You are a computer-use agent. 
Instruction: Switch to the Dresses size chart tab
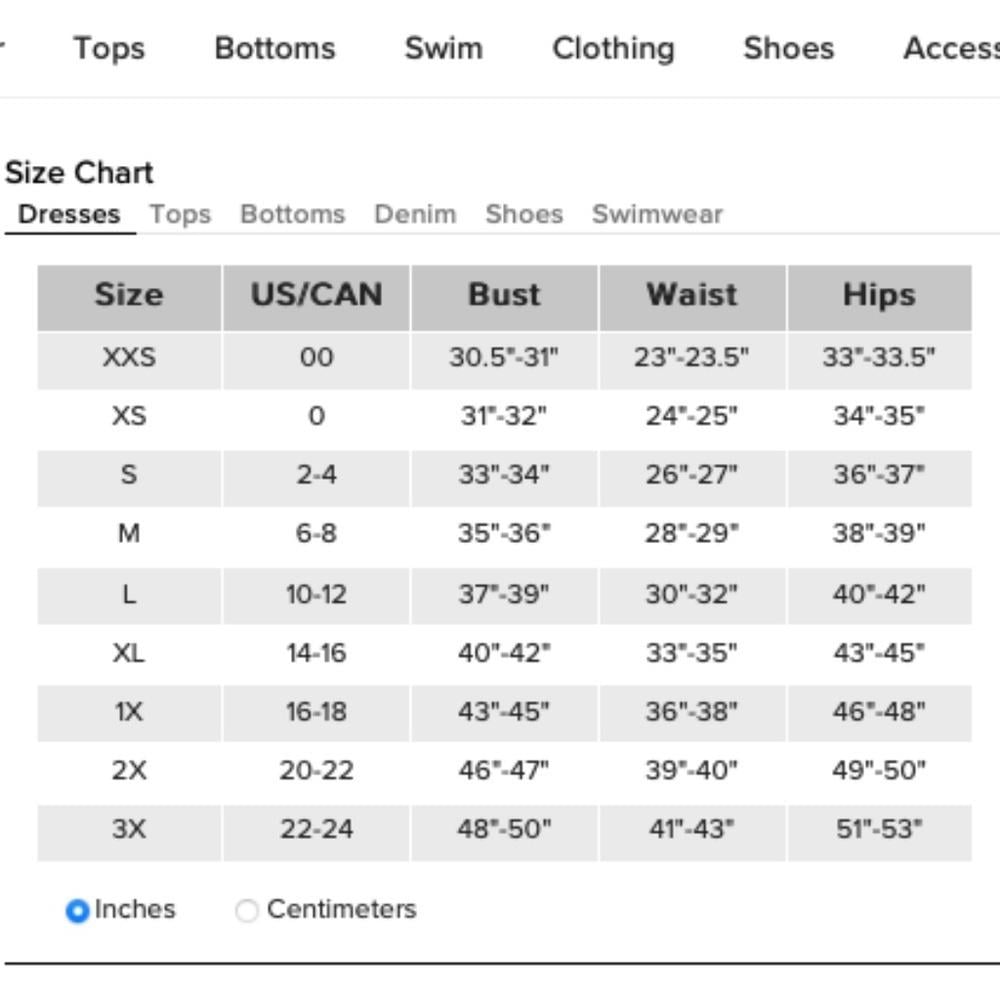click(70, 214)
